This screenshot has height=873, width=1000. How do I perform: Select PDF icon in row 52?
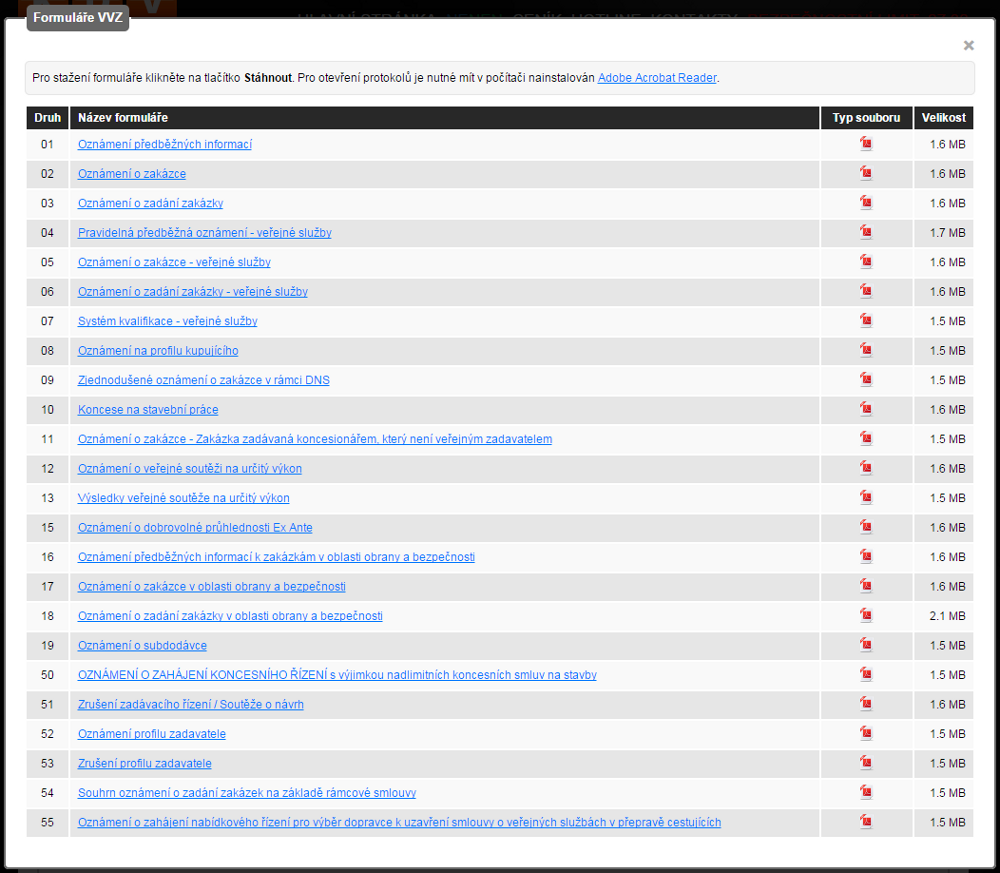[866, 733]
